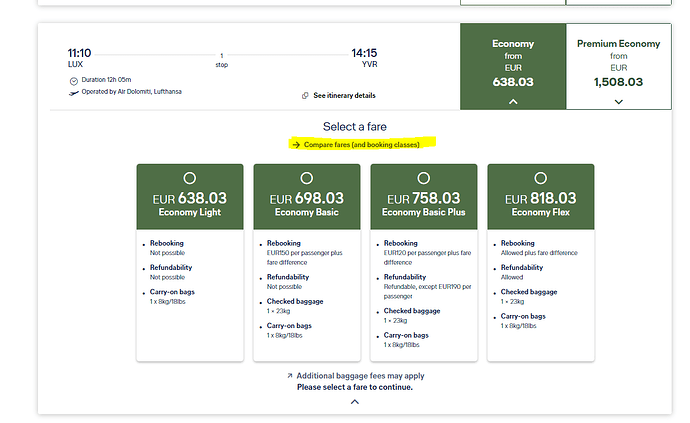This screenshot has width=690, height=423.
Task: Click the EUR 758.03 Economy Basic Plus header
Action: pyautogui.click(x=424, y=197)
